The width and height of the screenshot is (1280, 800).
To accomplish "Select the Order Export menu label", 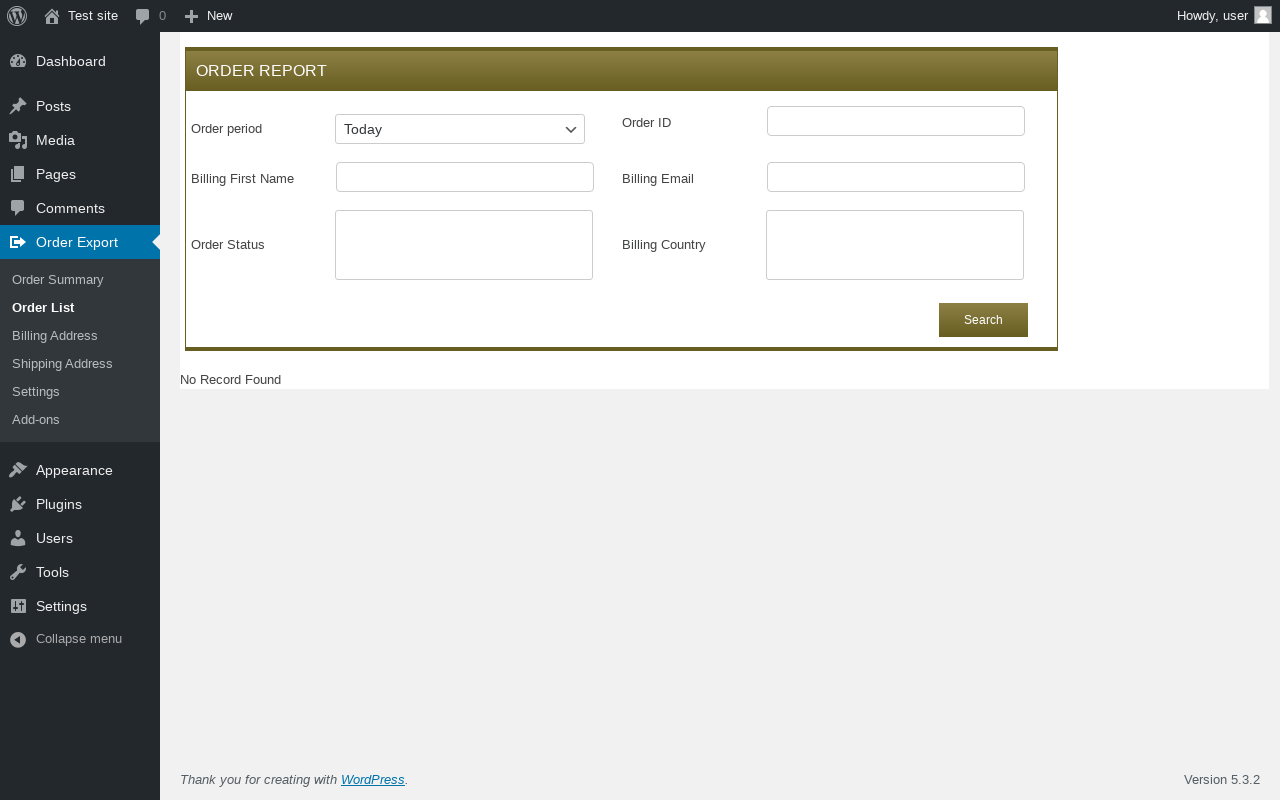I will point(77,242).
